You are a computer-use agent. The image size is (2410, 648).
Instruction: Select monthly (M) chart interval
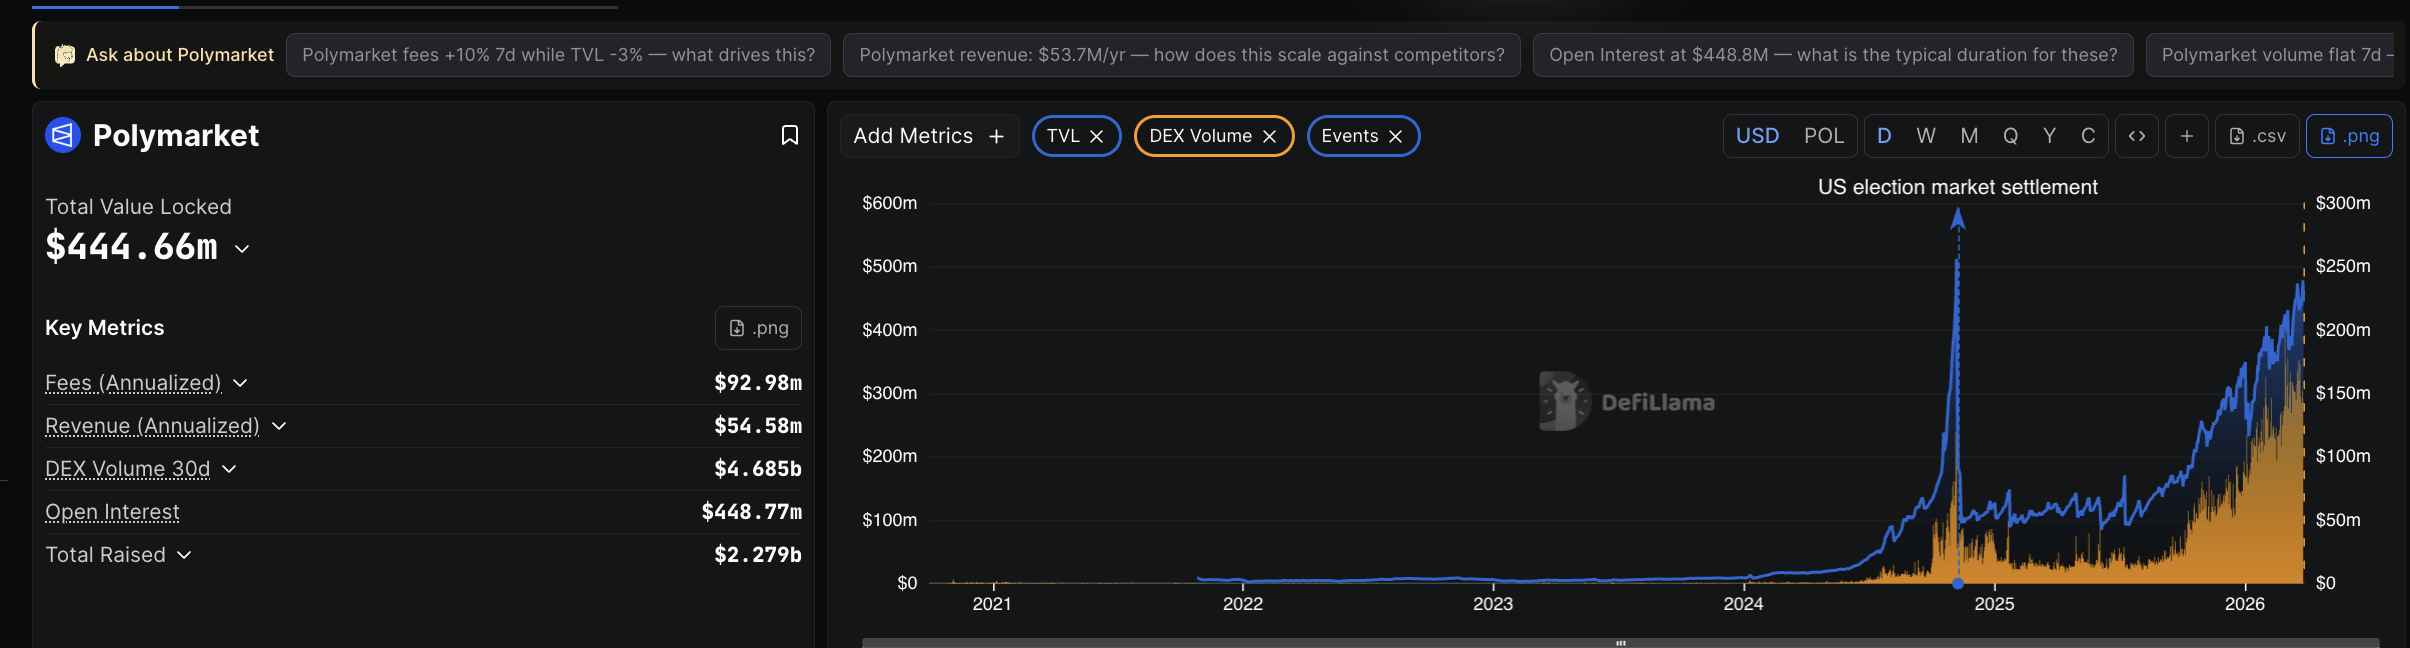(x=1969, y=136)
